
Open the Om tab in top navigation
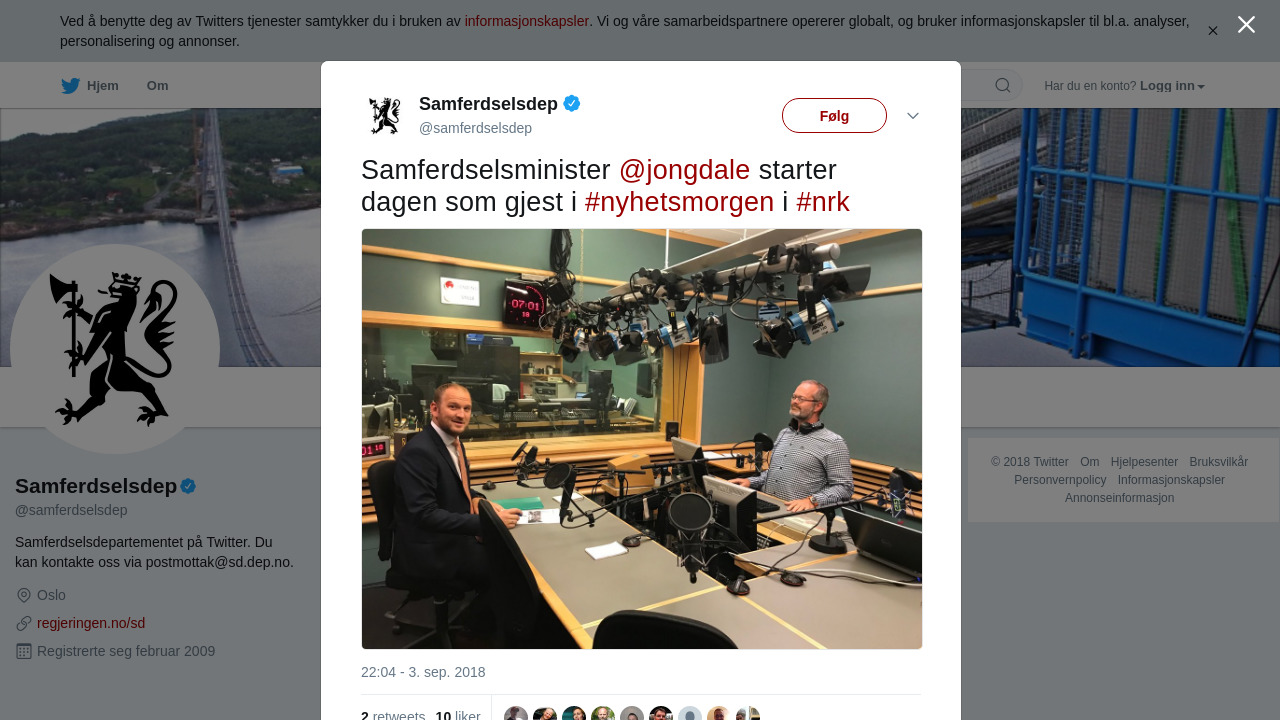pyautogui.click(x=158, y=86)
